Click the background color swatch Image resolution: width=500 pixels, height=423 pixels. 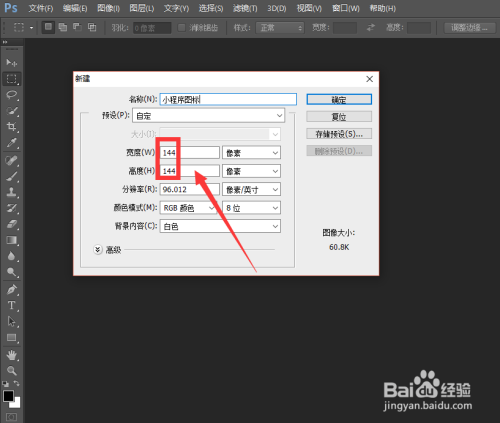point(16,404)
